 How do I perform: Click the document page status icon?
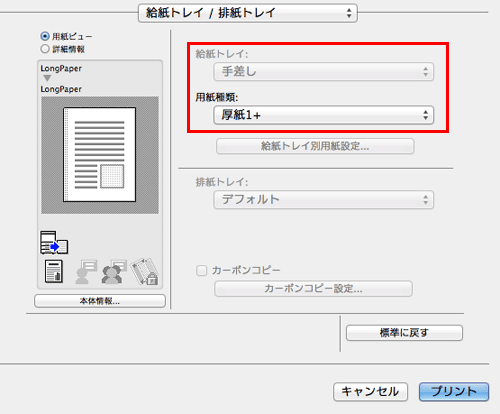(54, 271)
